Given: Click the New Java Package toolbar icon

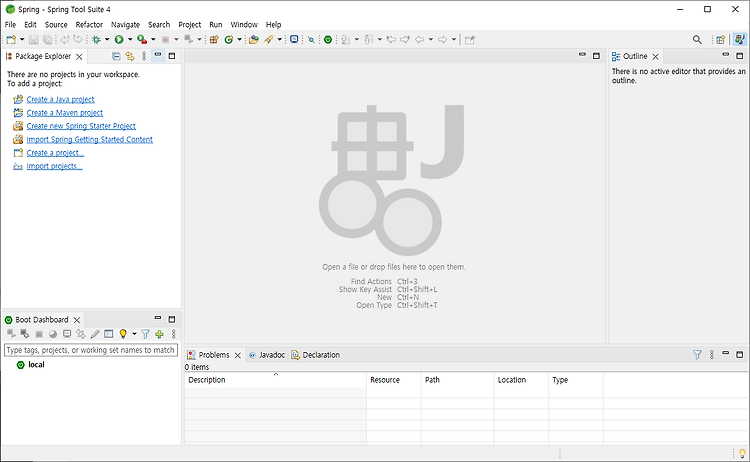Looking at the screenshot, I should pos(214,40).
